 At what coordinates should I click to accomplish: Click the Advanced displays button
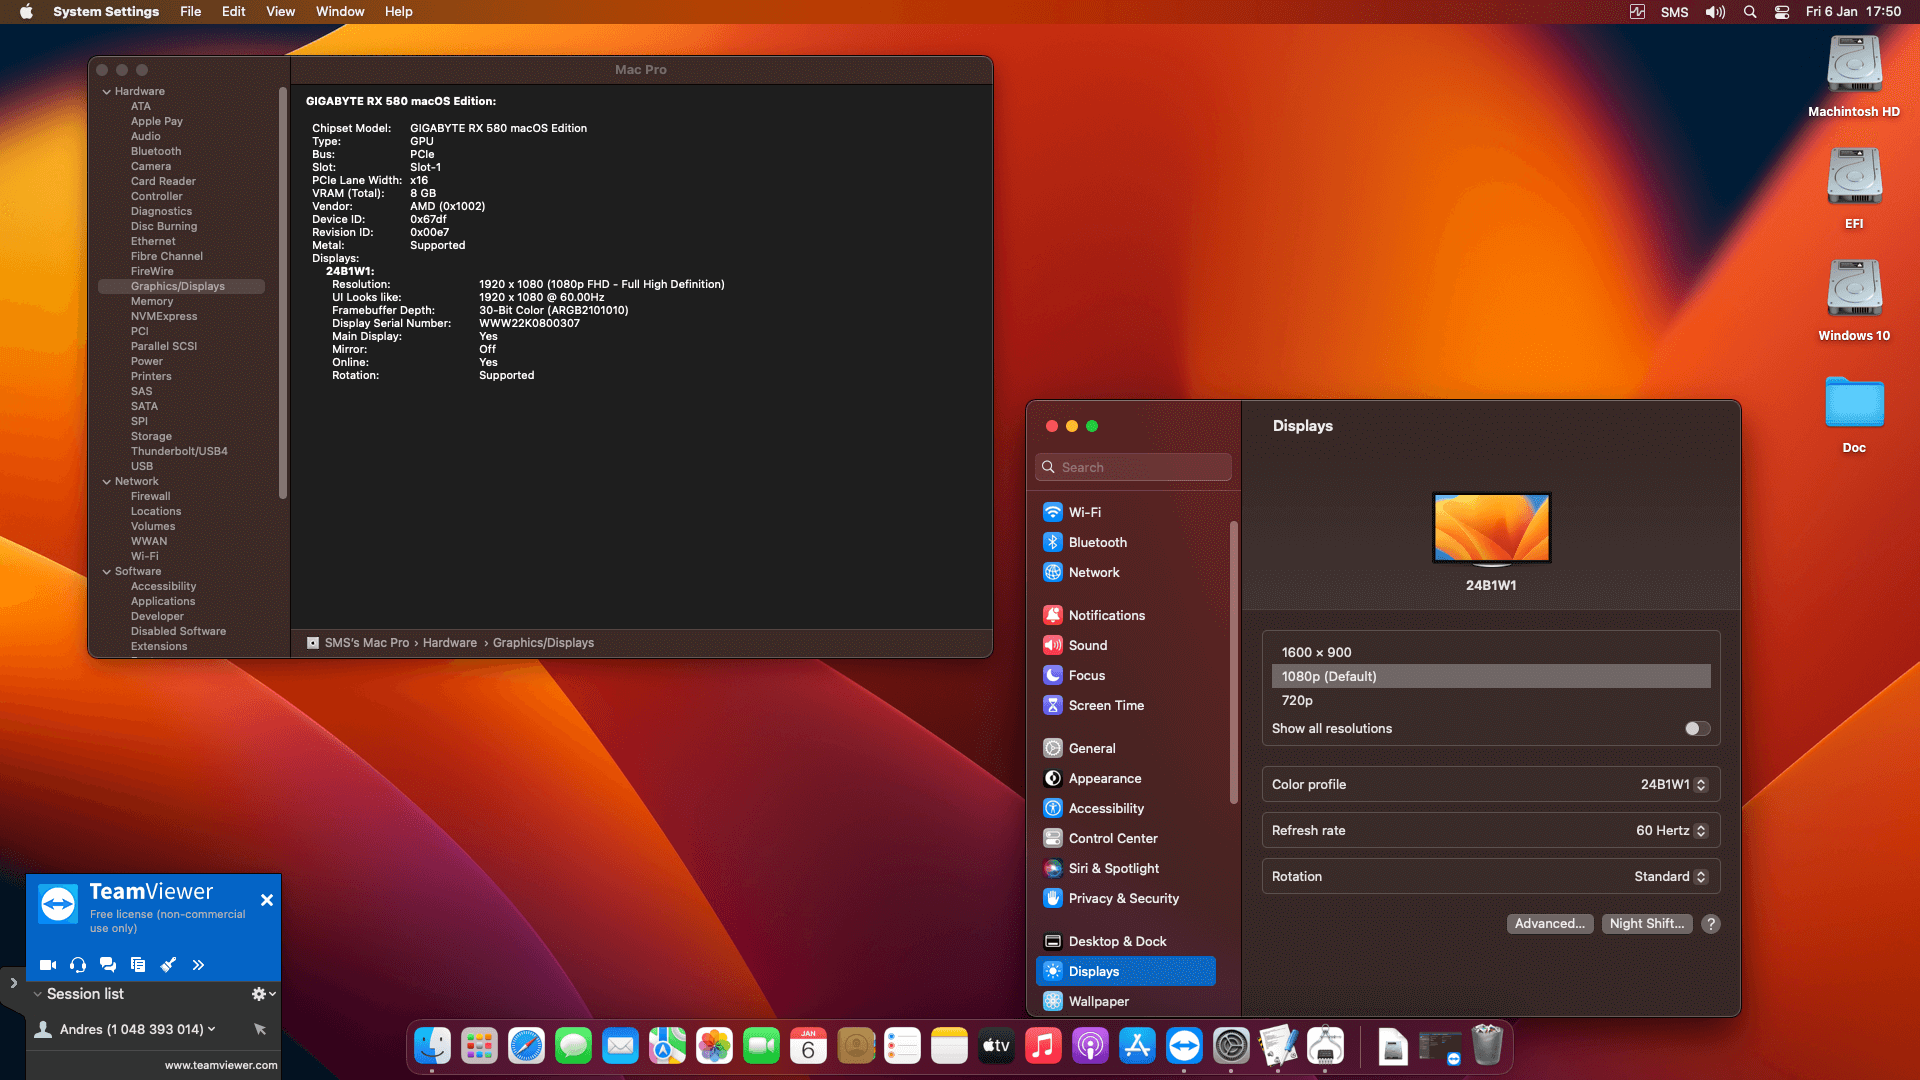pyautogui.click(x=1550, y=923)
